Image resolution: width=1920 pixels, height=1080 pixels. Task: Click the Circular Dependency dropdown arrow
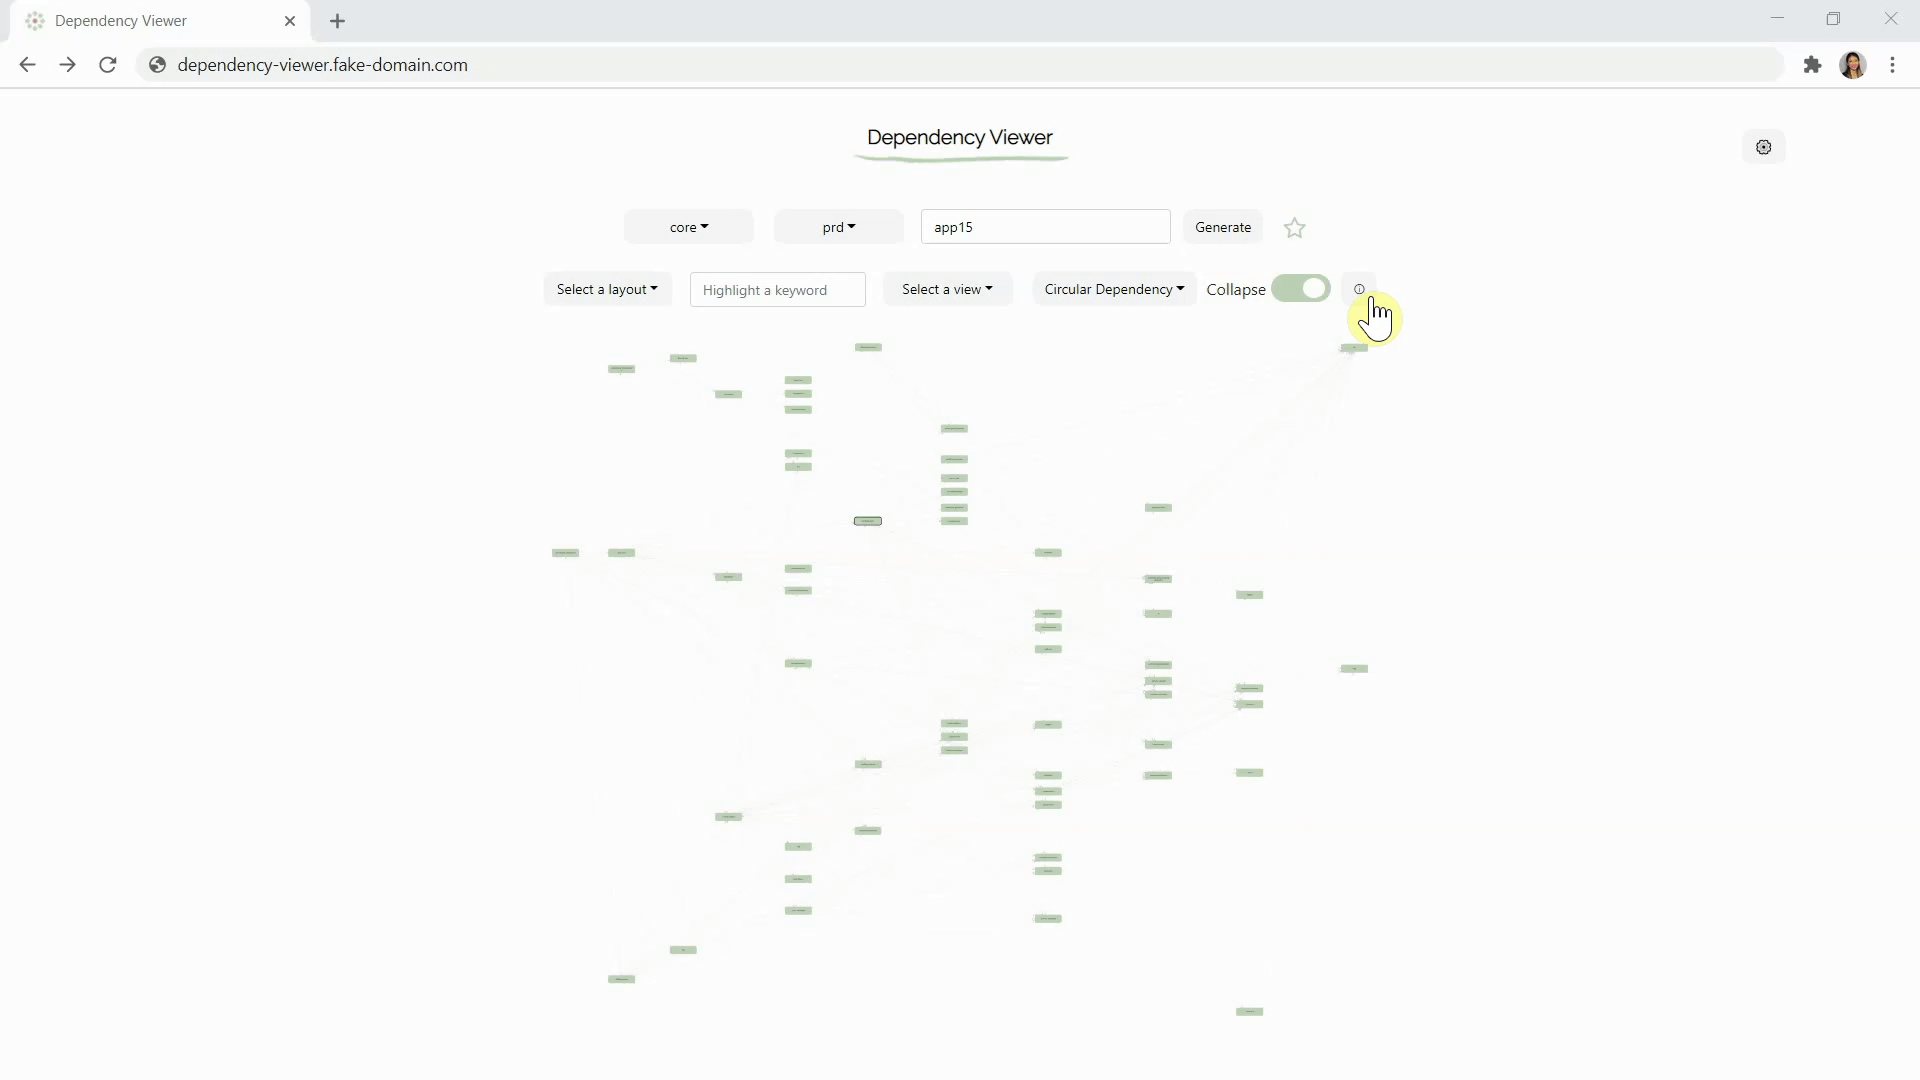tap(1180, 289)
